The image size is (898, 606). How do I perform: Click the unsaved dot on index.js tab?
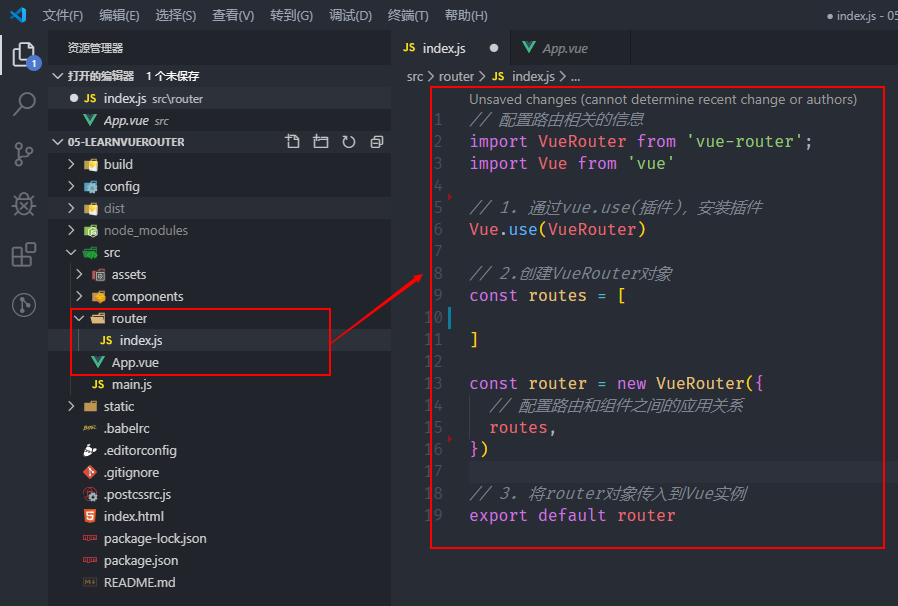[494, 48]
